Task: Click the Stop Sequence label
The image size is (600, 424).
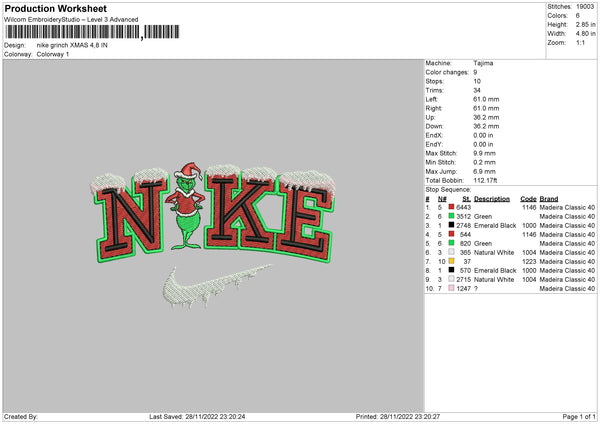Action: [x=448, y=190]
